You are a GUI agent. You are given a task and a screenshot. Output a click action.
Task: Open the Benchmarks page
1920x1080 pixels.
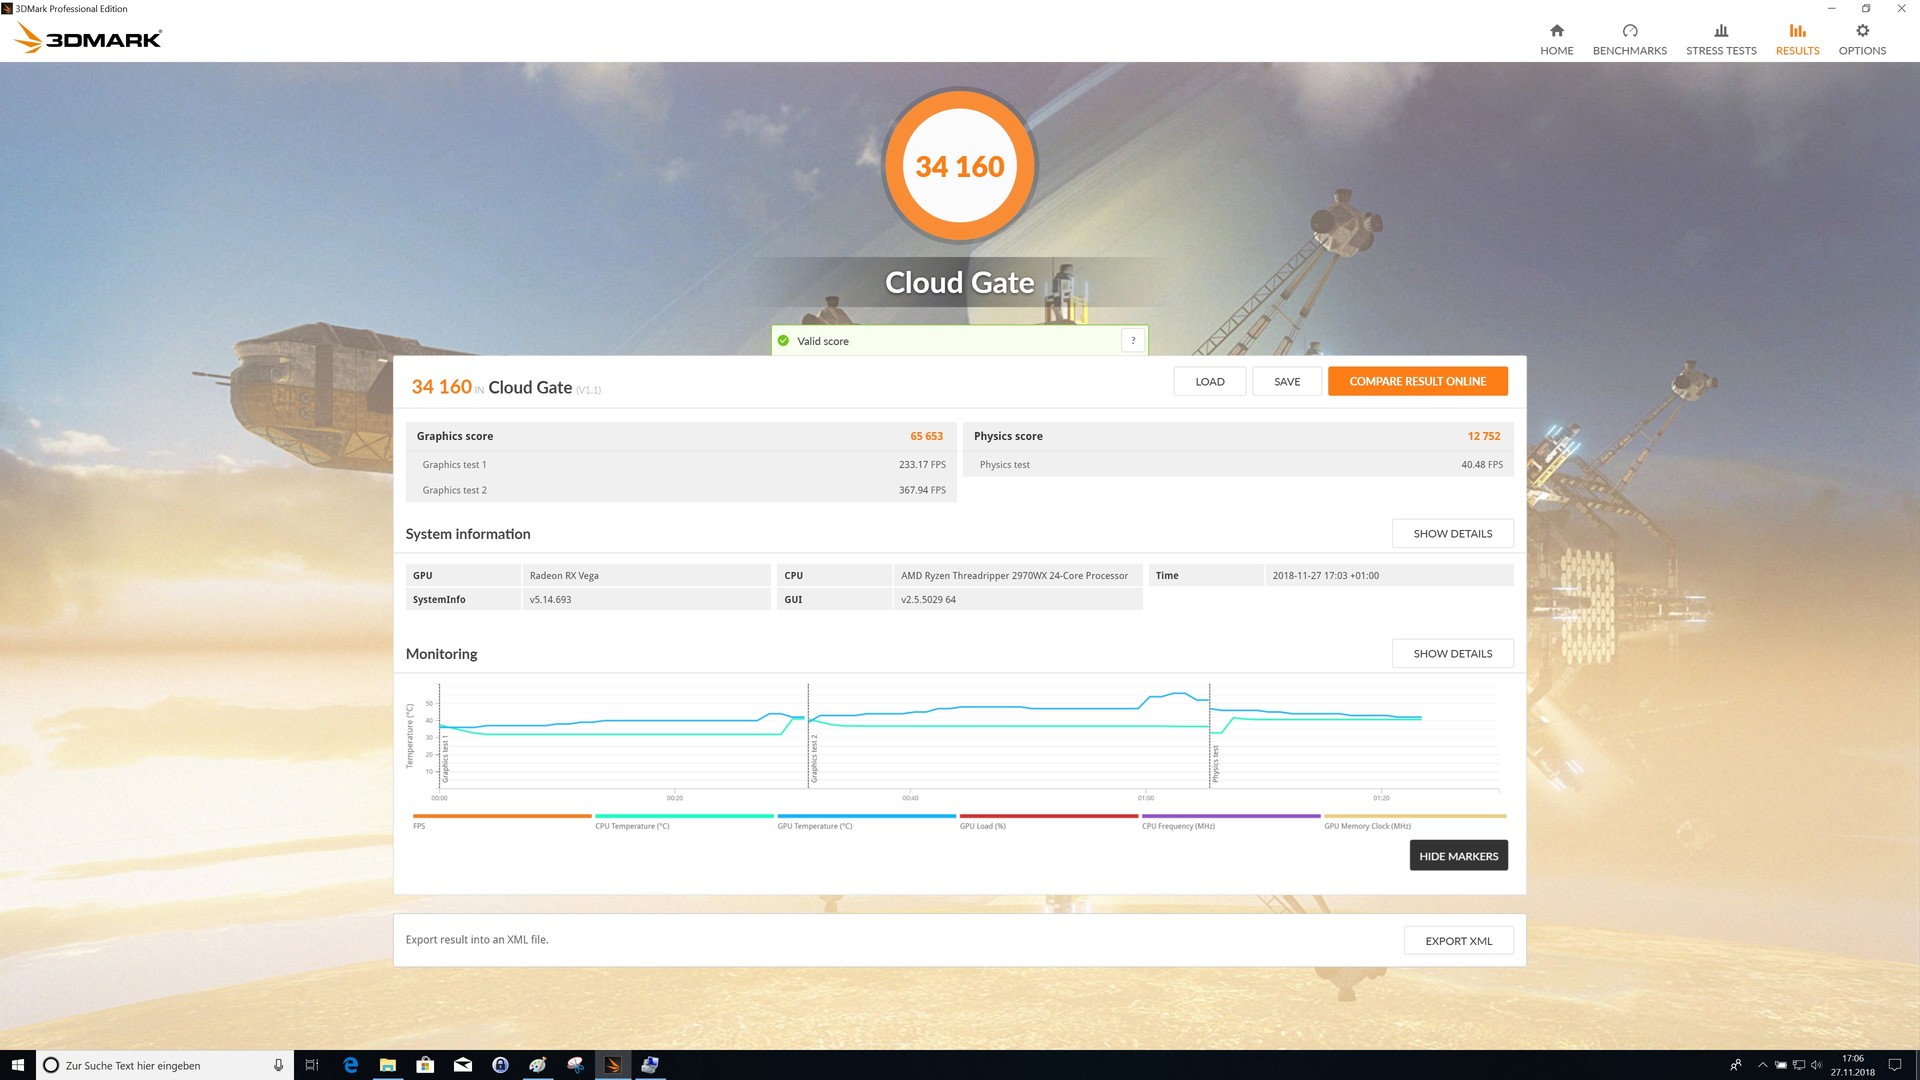(x=1629, y=39)
